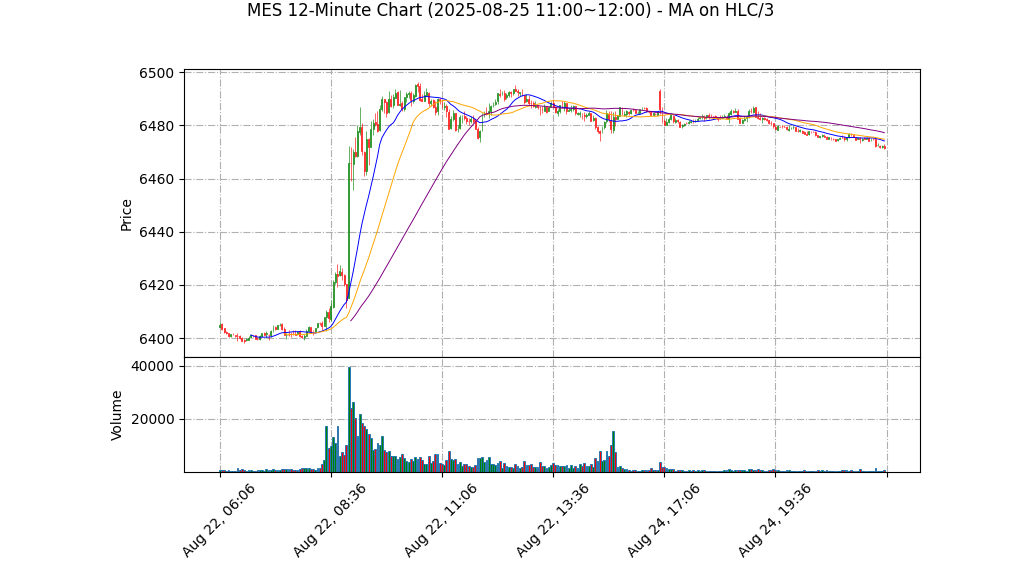Click the 6400 price tick label

point(156,339)
